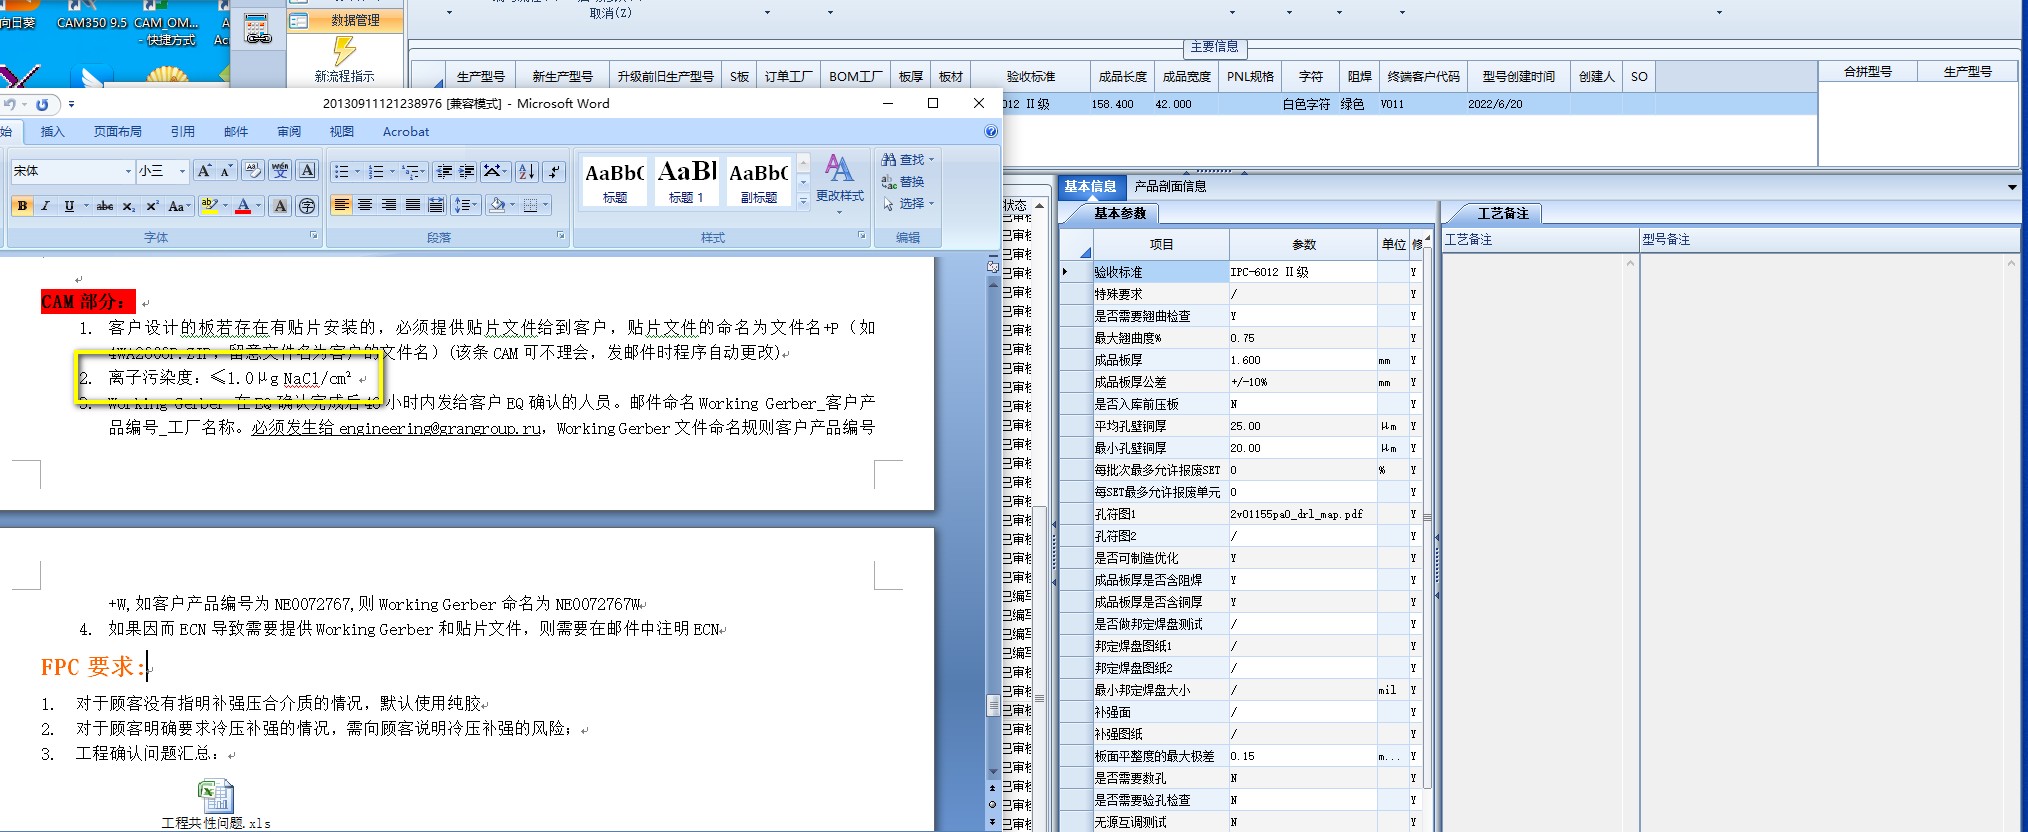Open the Paragraph (段落) dialog launcher
Viewport: 2028px width, 832px height.
561,236
